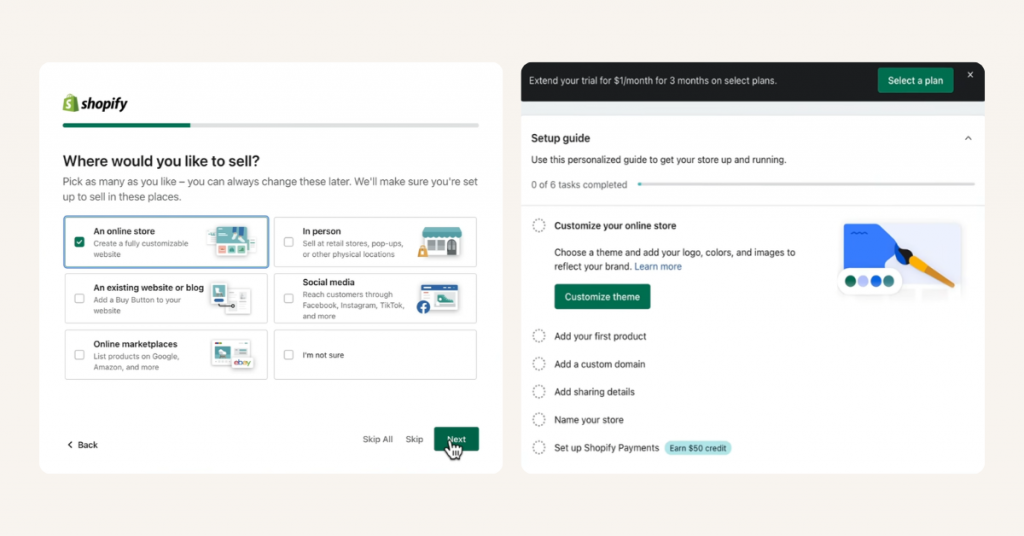
Task: Click the tasks completed progress bar
Action: 807,184
